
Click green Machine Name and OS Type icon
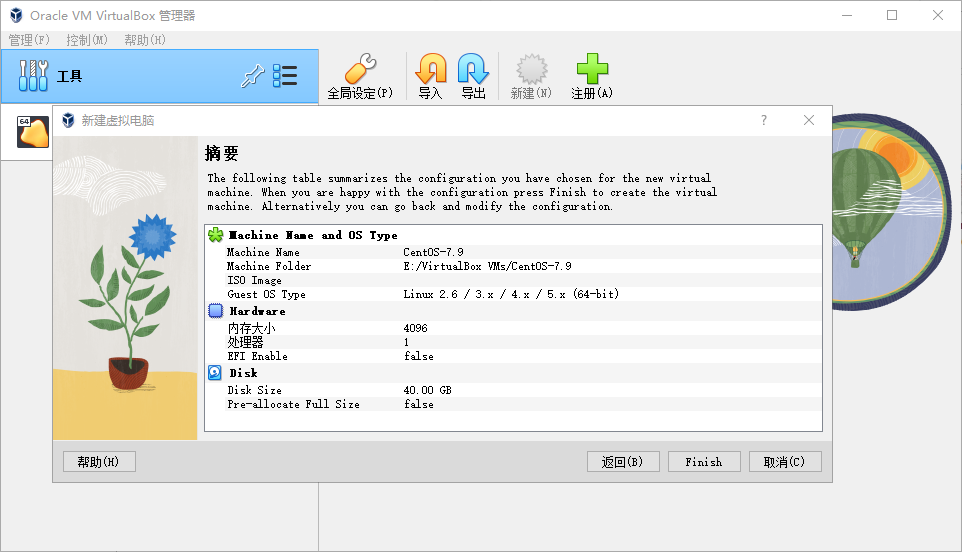pyautogui.click(x=215, y=235)
